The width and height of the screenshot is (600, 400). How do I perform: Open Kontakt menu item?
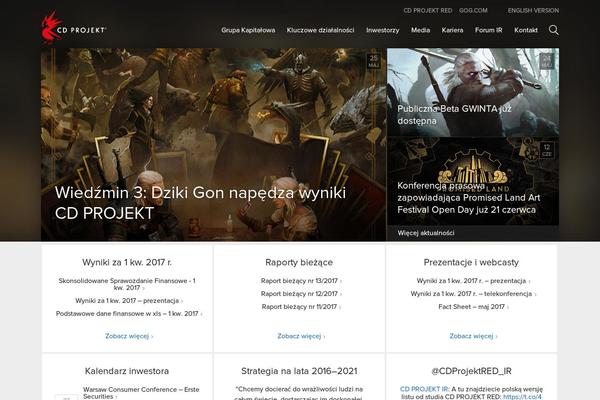click(x=526, y=30)
